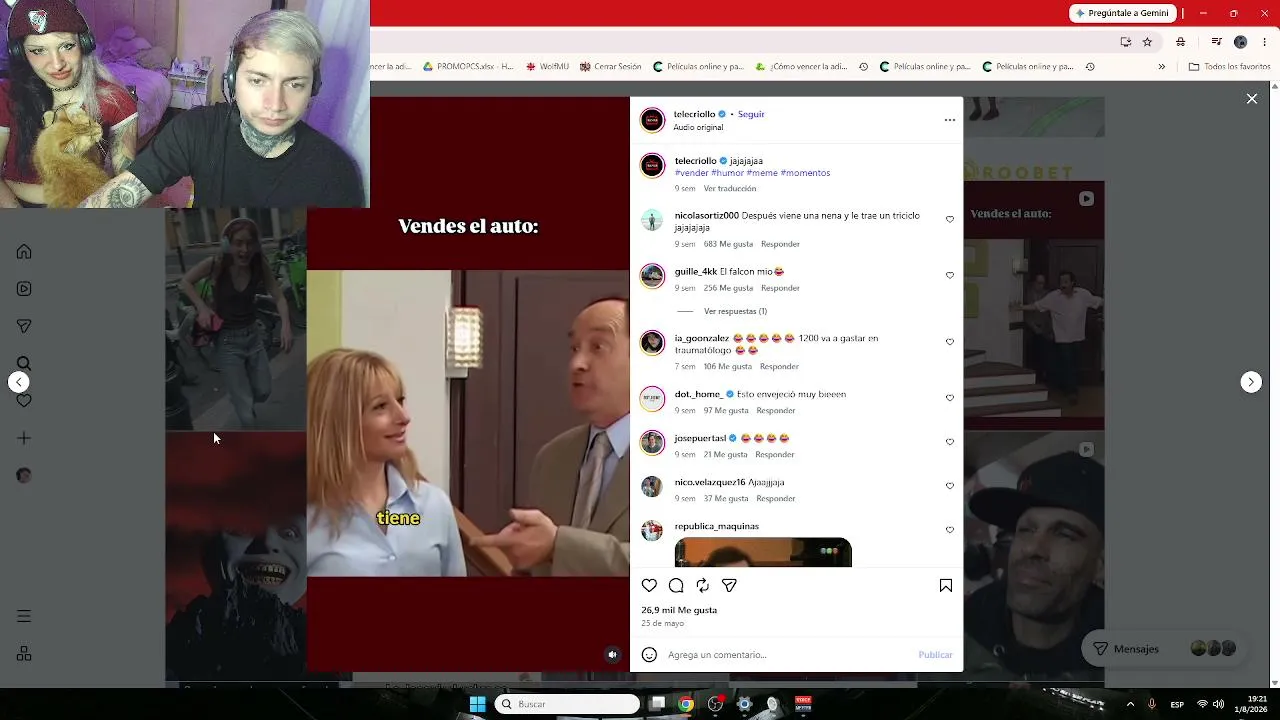
Task: Open the Todos los favoritos folder
Action: pyautogui.click(x=1229, y=67)
